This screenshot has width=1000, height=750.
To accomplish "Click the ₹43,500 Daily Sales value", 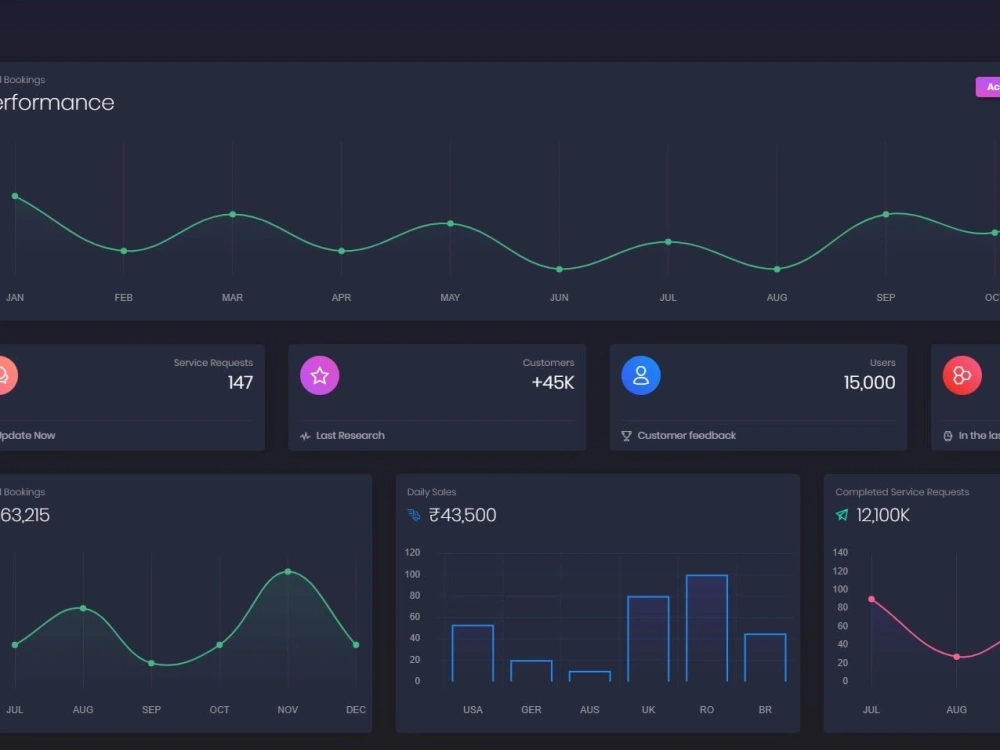I will (x=462, y=515).
